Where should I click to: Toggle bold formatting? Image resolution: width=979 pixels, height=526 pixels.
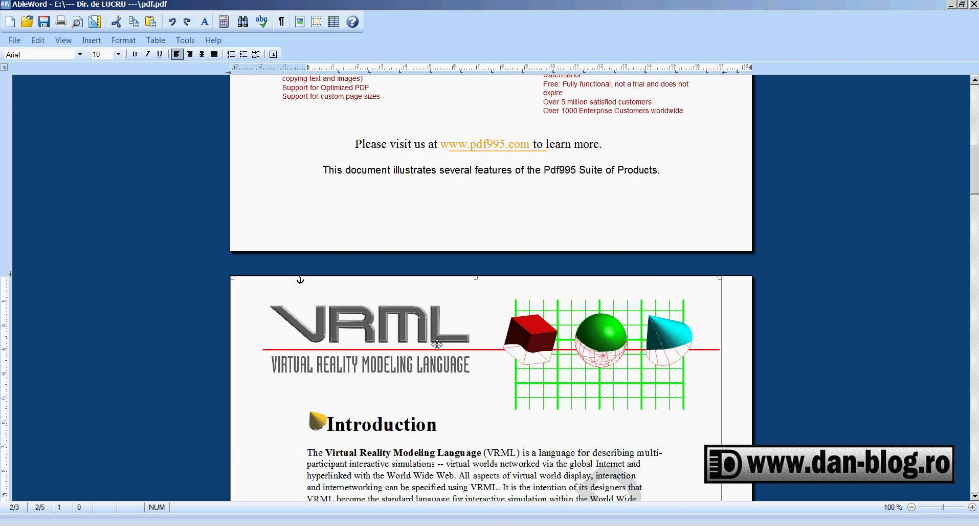(x=135, y=54)
